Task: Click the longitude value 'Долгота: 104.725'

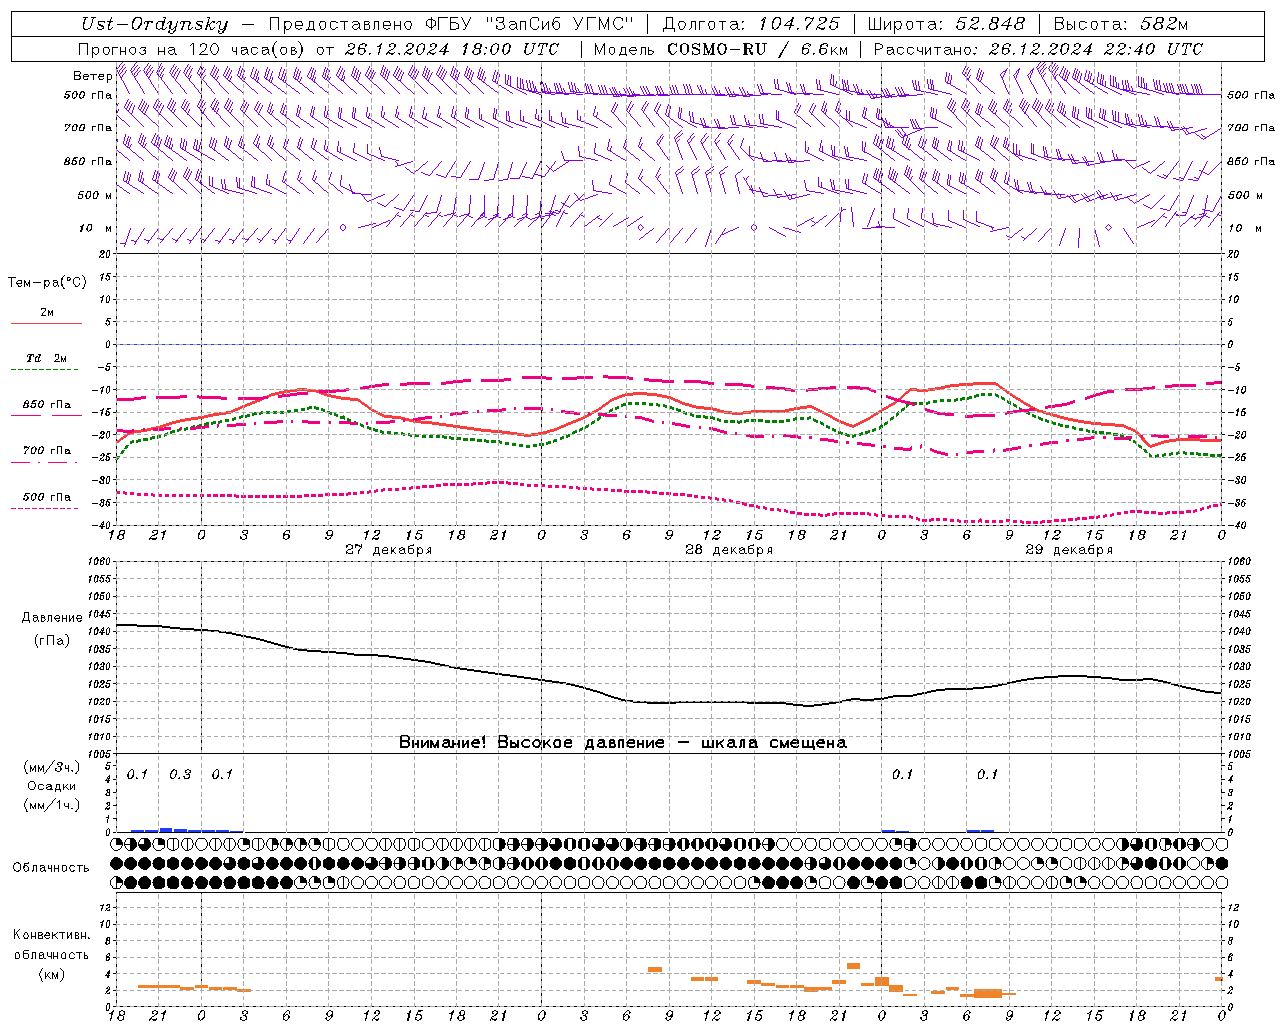Action: [751, 24]
